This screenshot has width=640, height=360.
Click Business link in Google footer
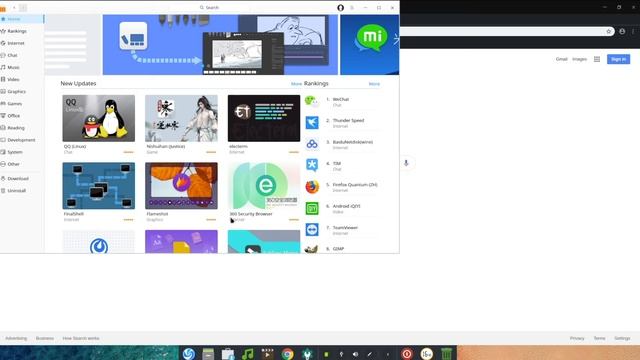(x=45, y=338)
